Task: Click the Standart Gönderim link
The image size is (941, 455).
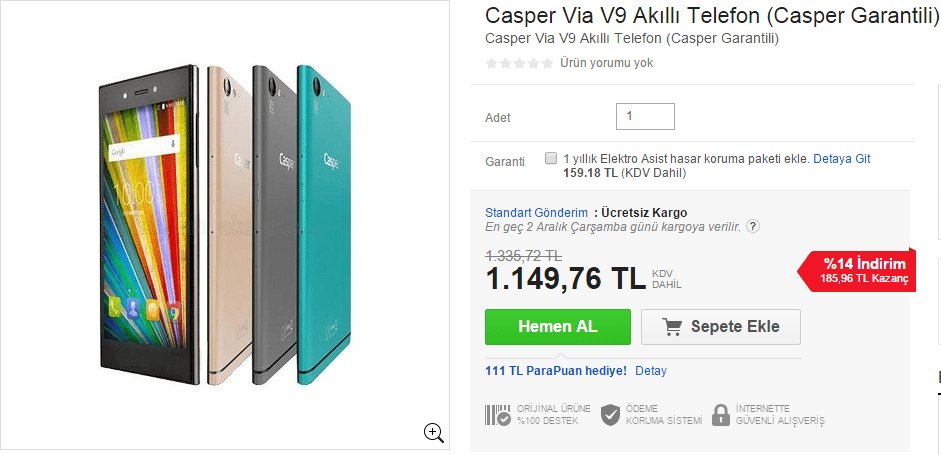Action: click(536, 213)
